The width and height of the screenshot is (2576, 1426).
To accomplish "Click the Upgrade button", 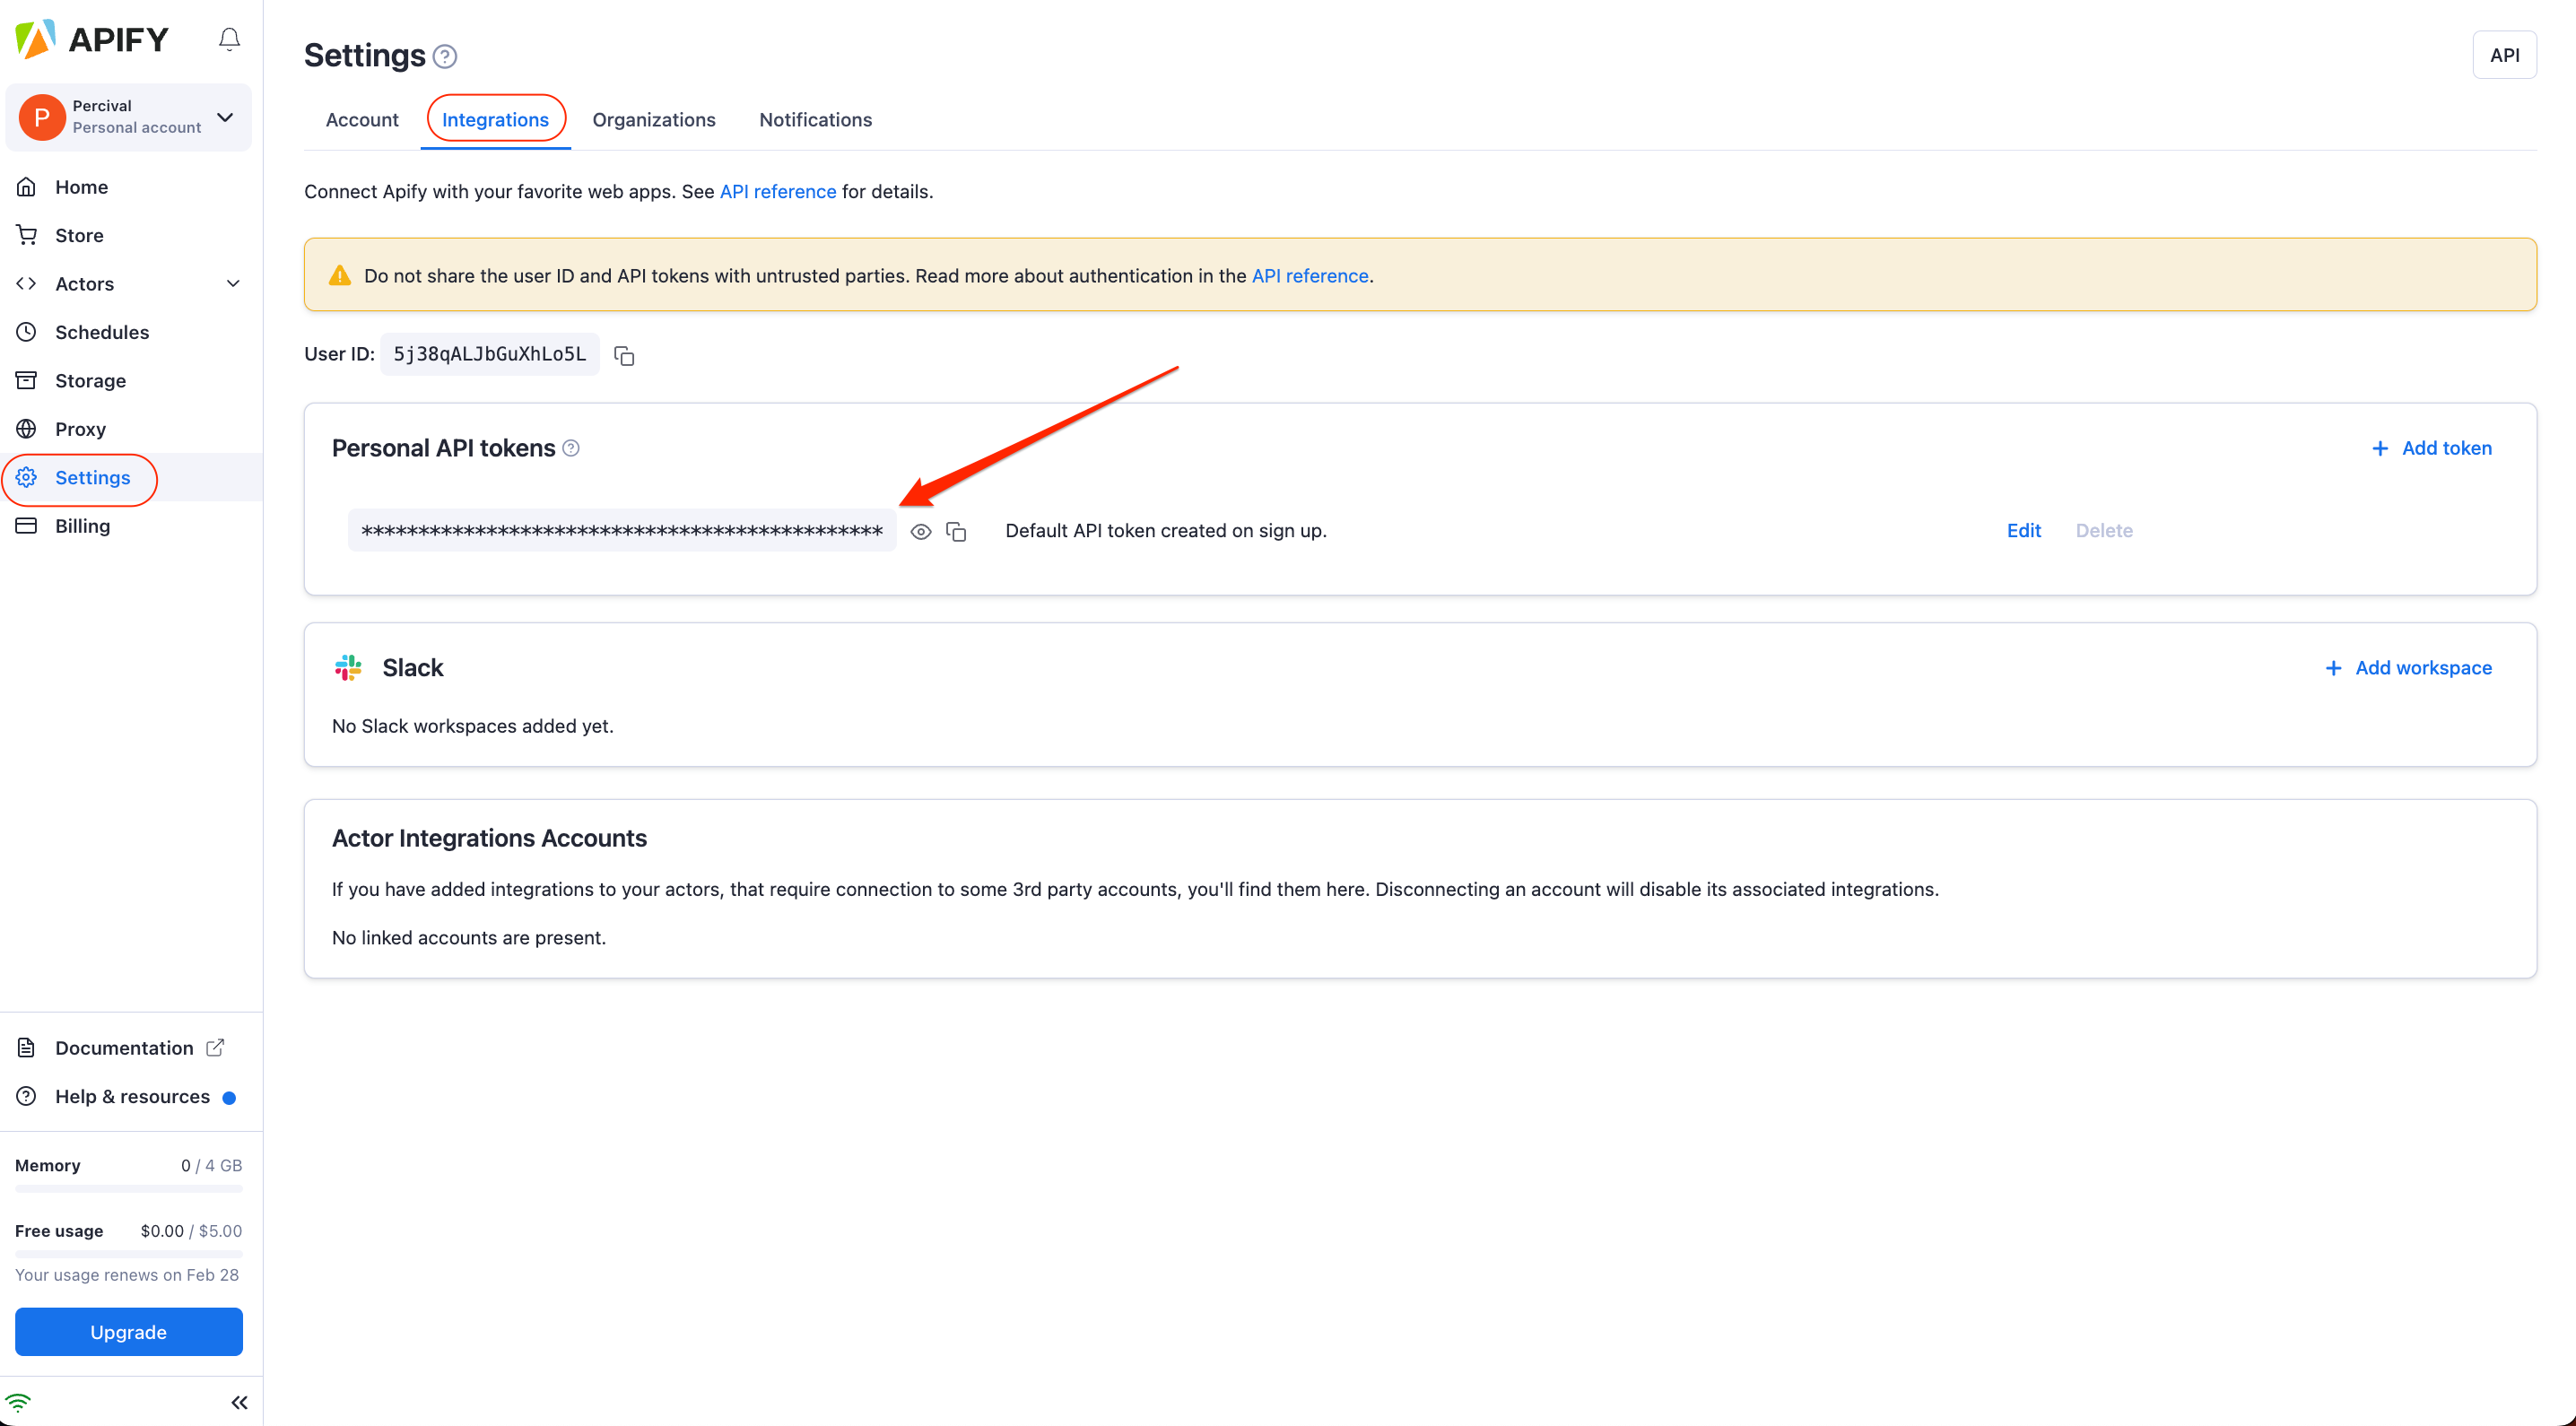I will (x=128, y=1332).
